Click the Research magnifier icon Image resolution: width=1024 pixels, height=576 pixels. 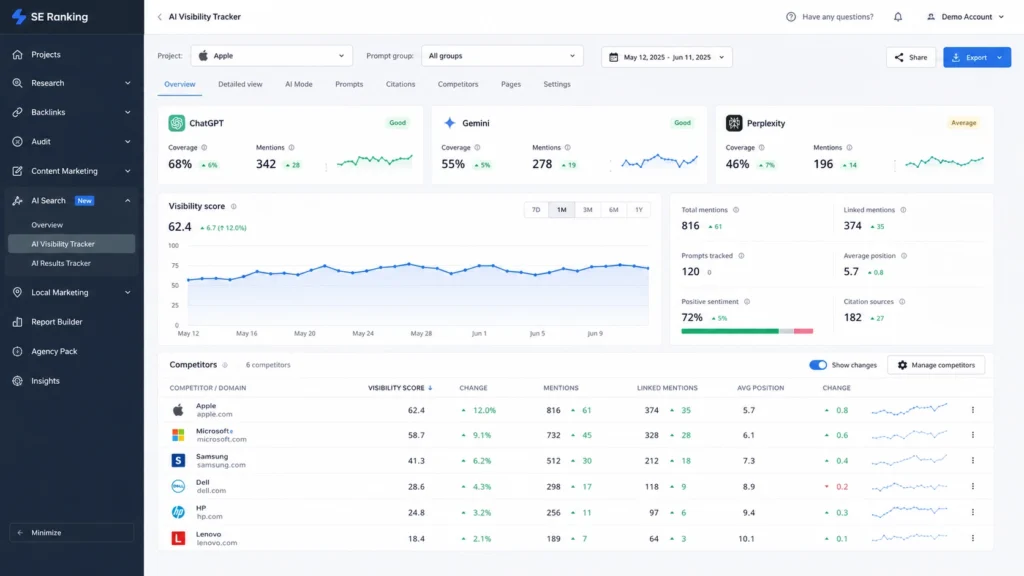18,83
